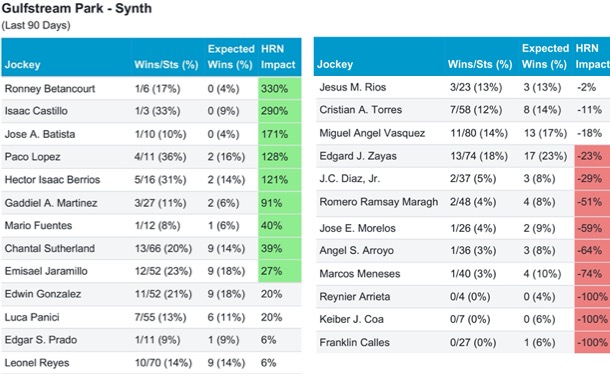Click Franklin Calles jockey name
This screenshot has height=374, width=610.
point(354,342)
